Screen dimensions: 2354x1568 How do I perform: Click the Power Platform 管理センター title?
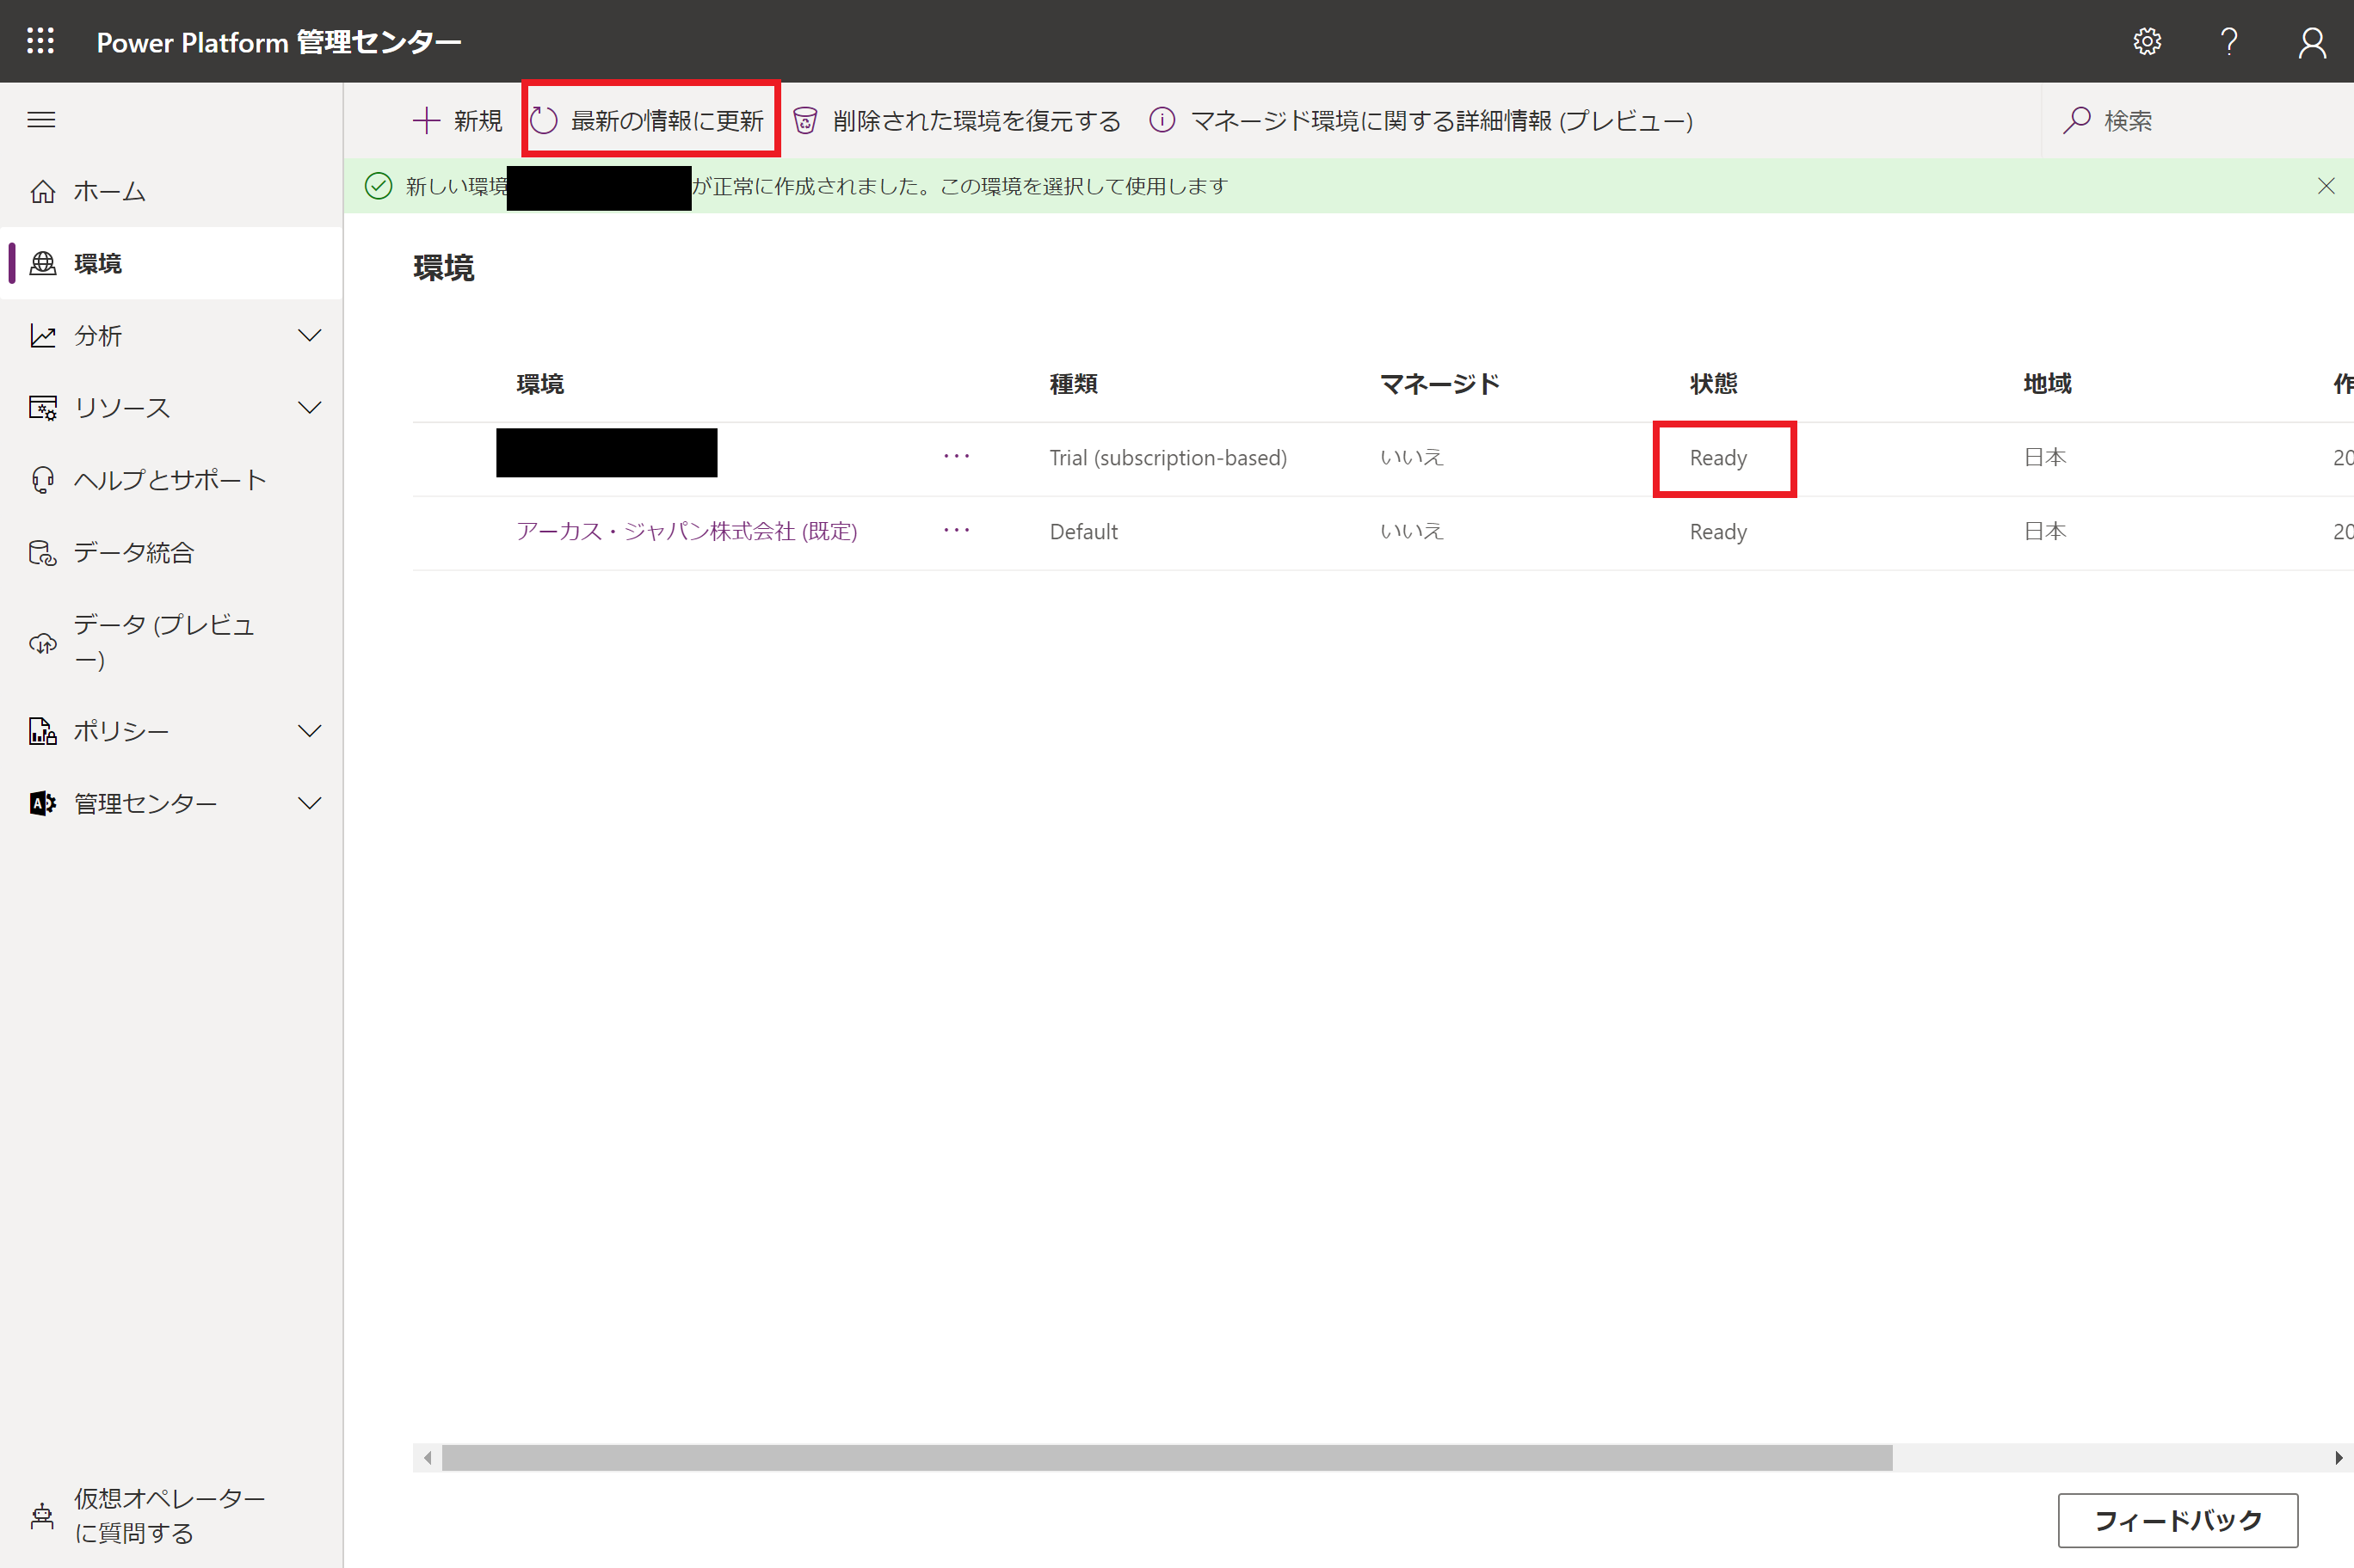coord(279,42)
